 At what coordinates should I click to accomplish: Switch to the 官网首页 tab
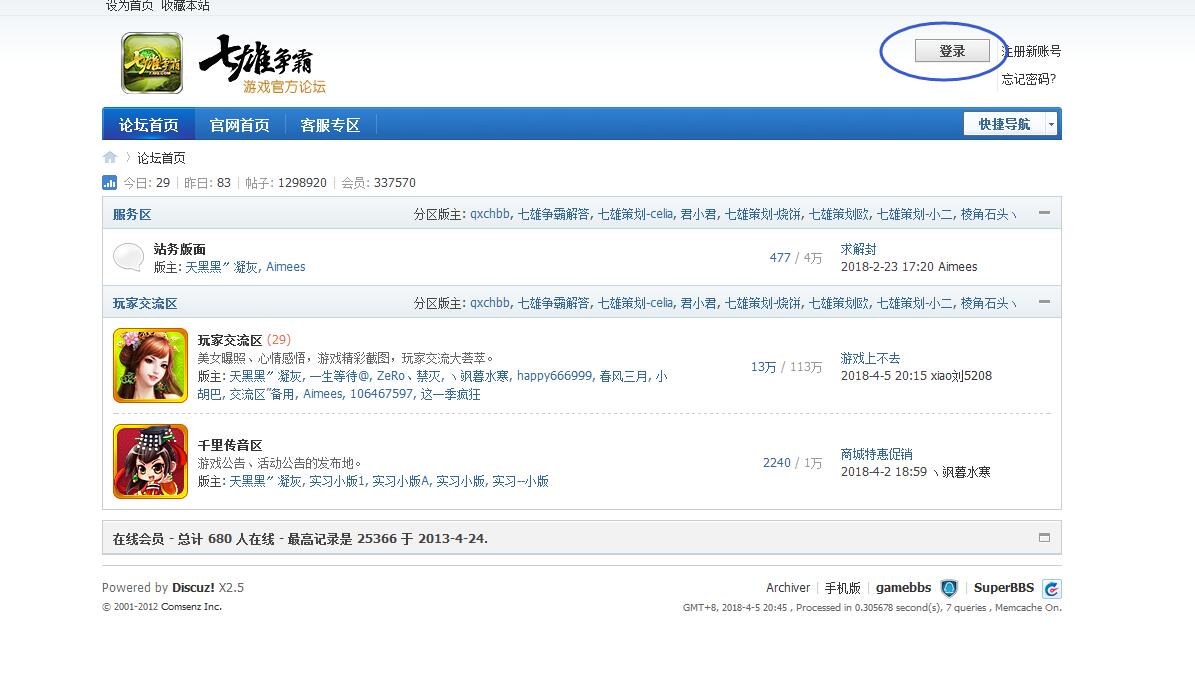point(239,125)
